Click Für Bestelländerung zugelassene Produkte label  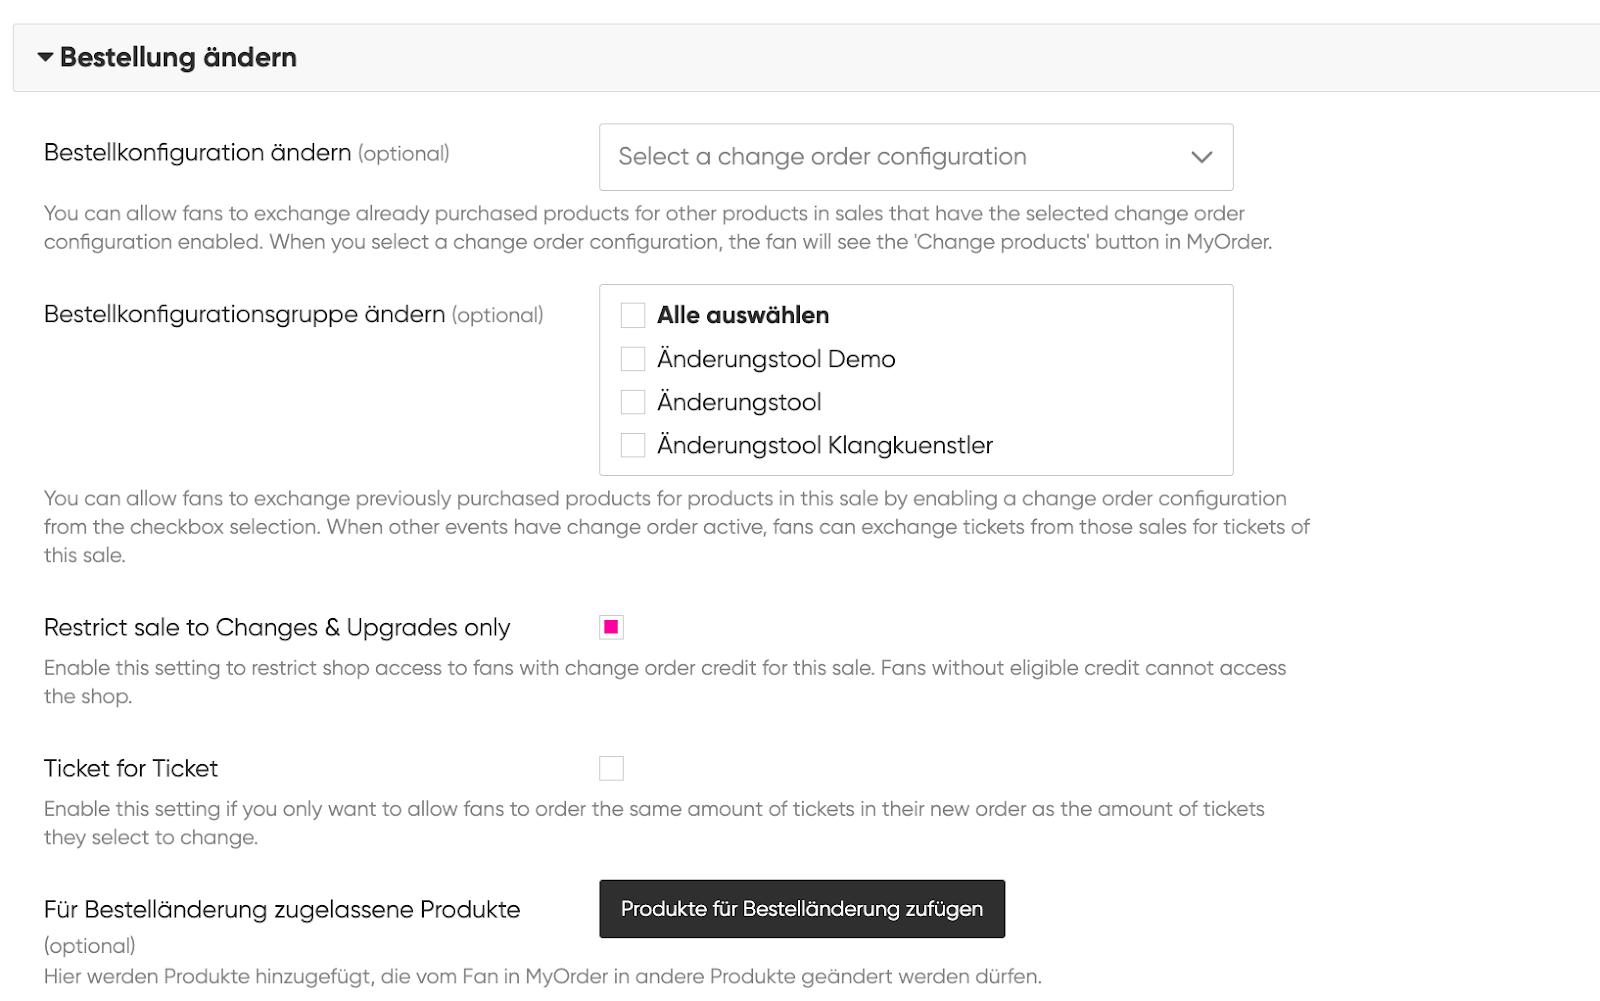(282, 910)
